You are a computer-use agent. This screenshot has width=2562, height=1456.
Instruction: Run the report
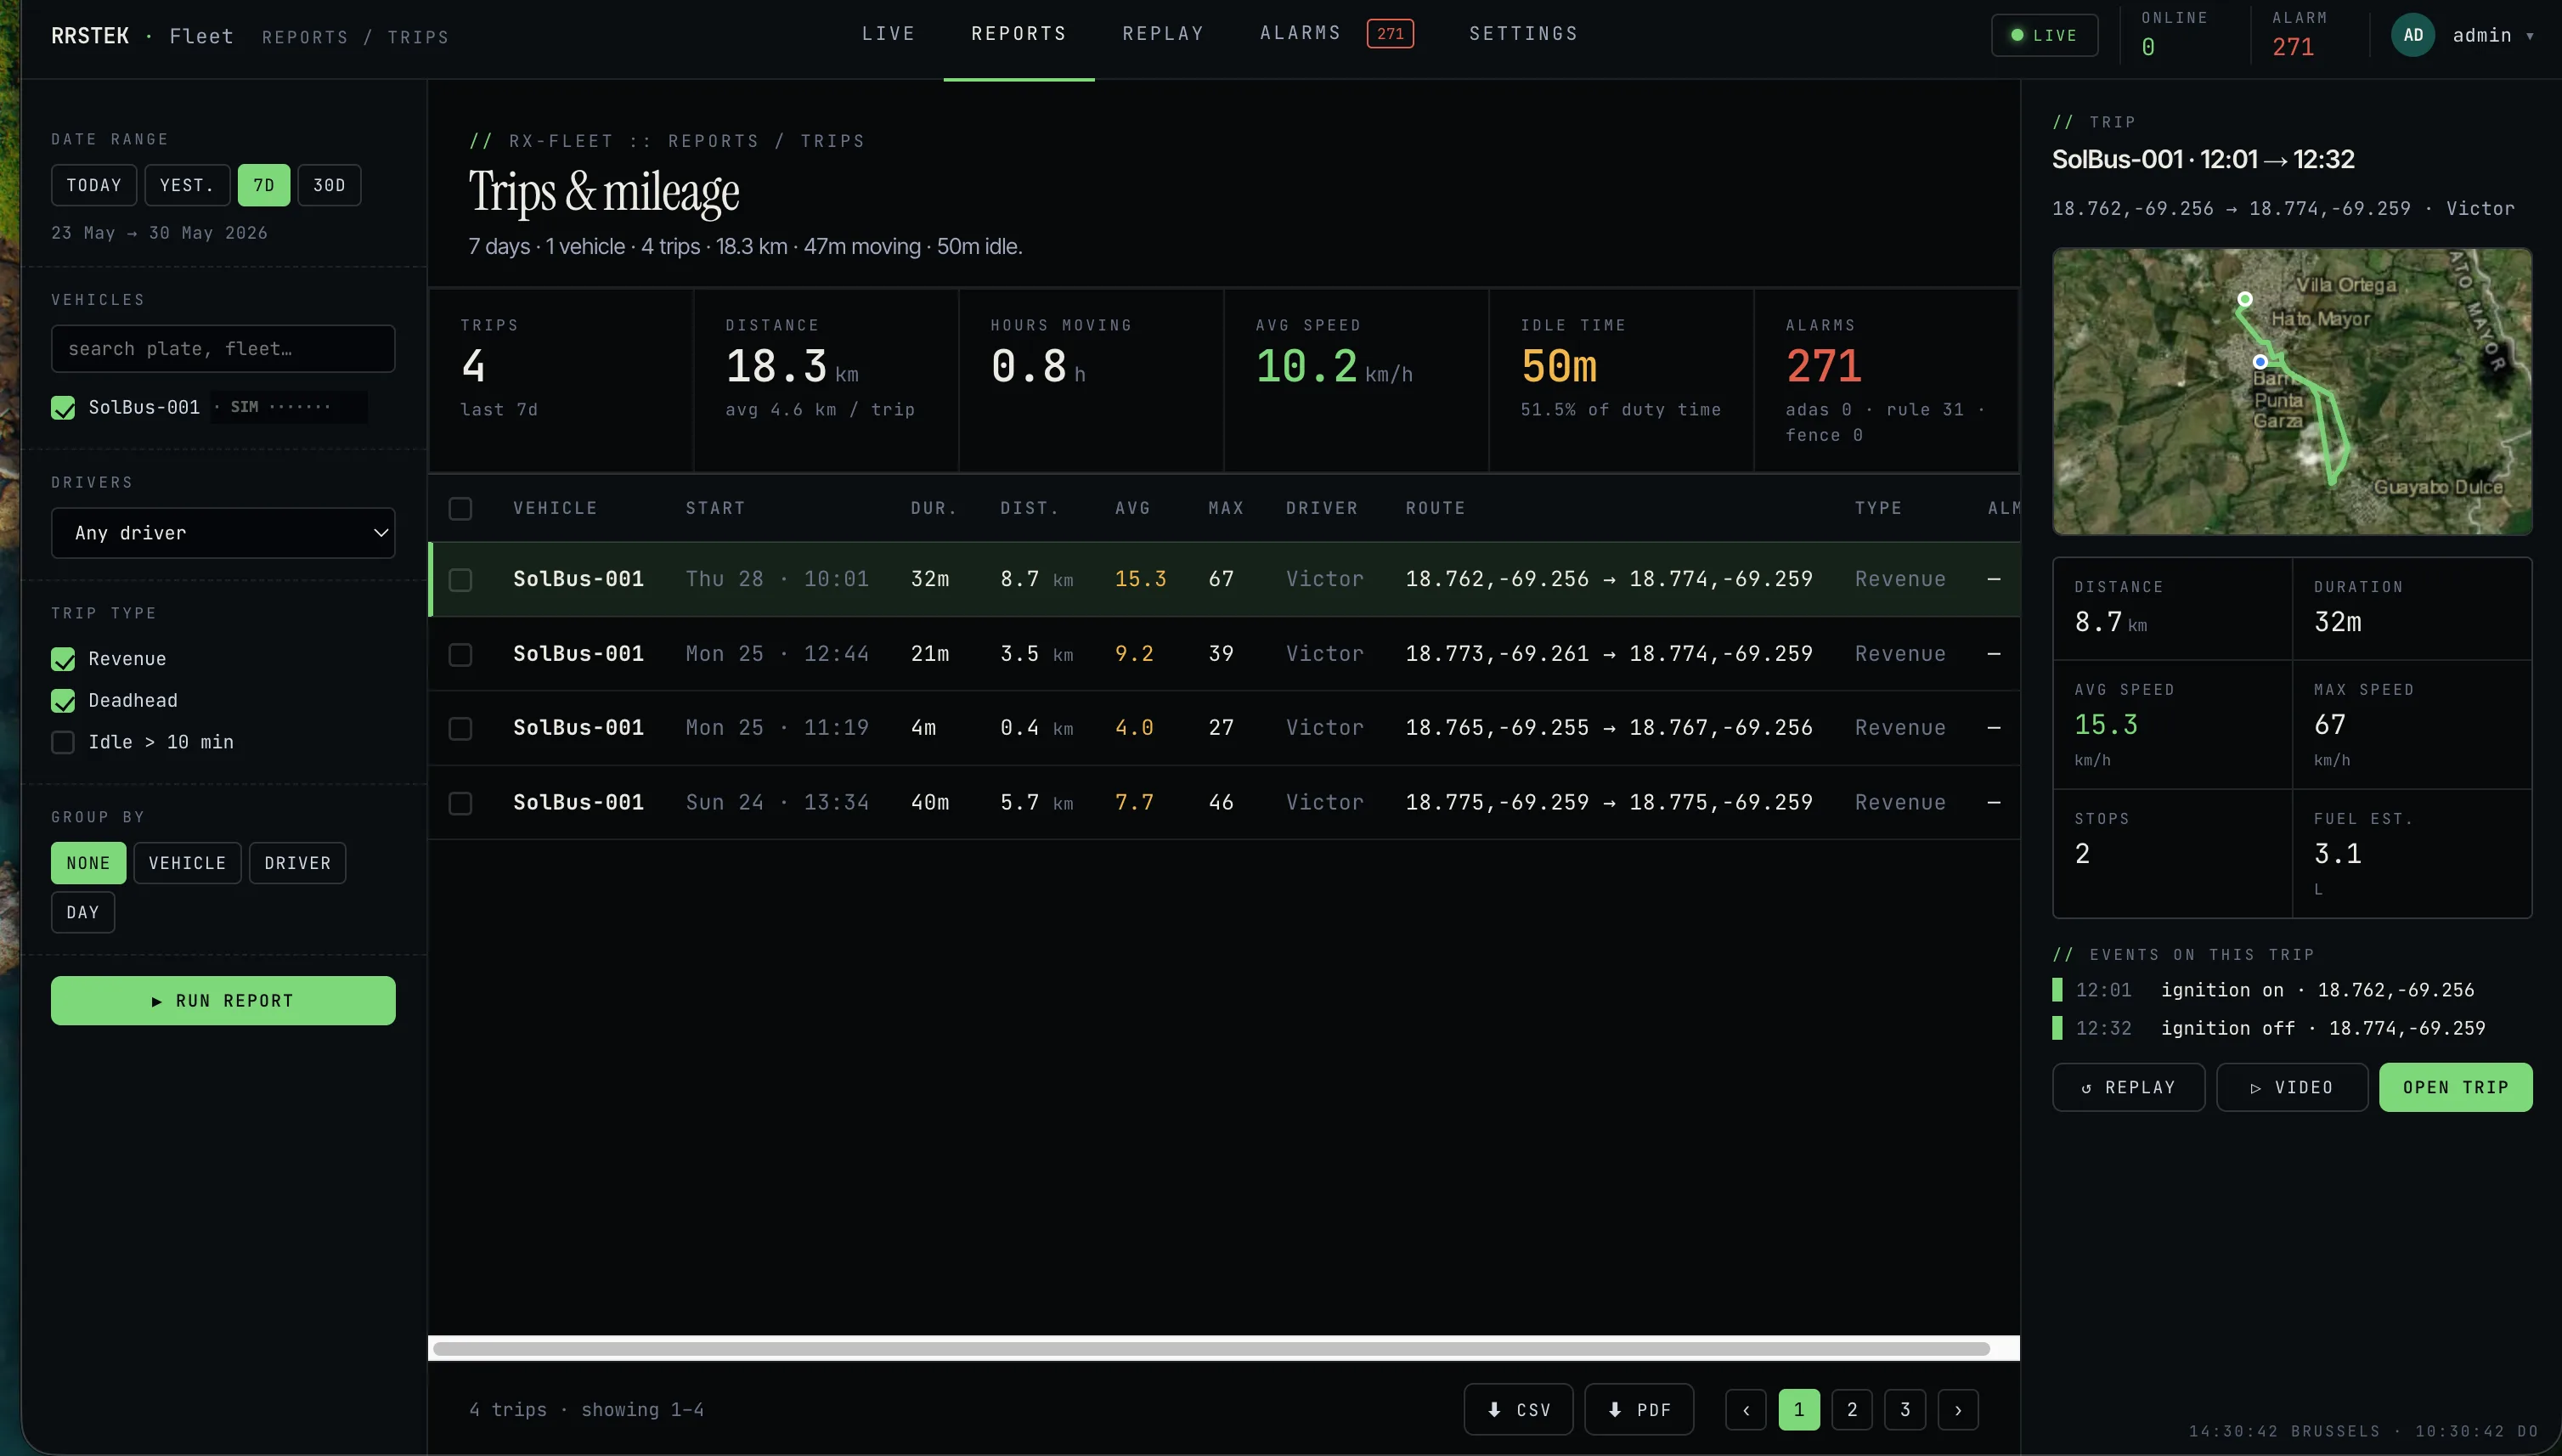coord(223,1000)
